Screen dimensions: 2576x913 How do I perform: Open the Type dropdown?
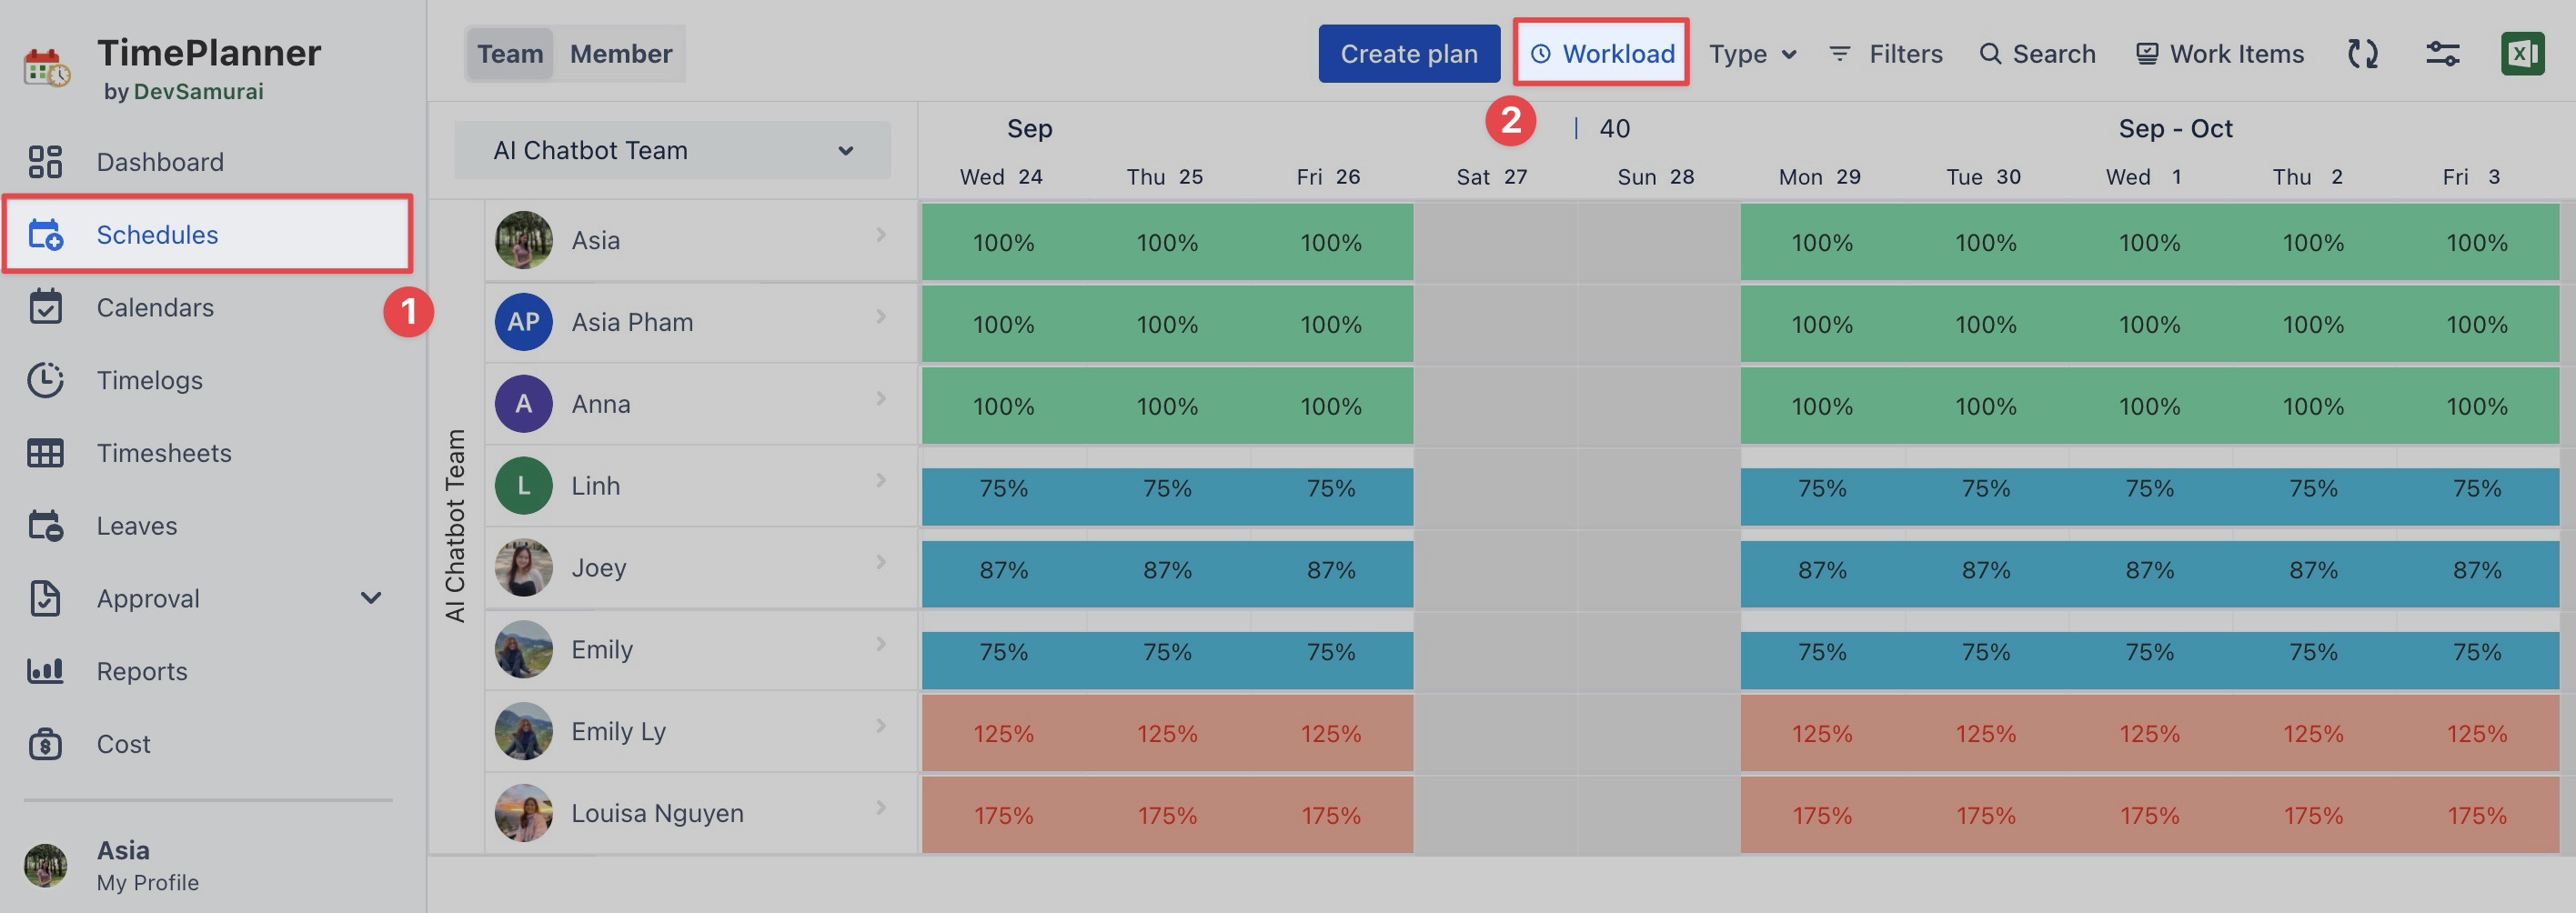coord(1752,54)
